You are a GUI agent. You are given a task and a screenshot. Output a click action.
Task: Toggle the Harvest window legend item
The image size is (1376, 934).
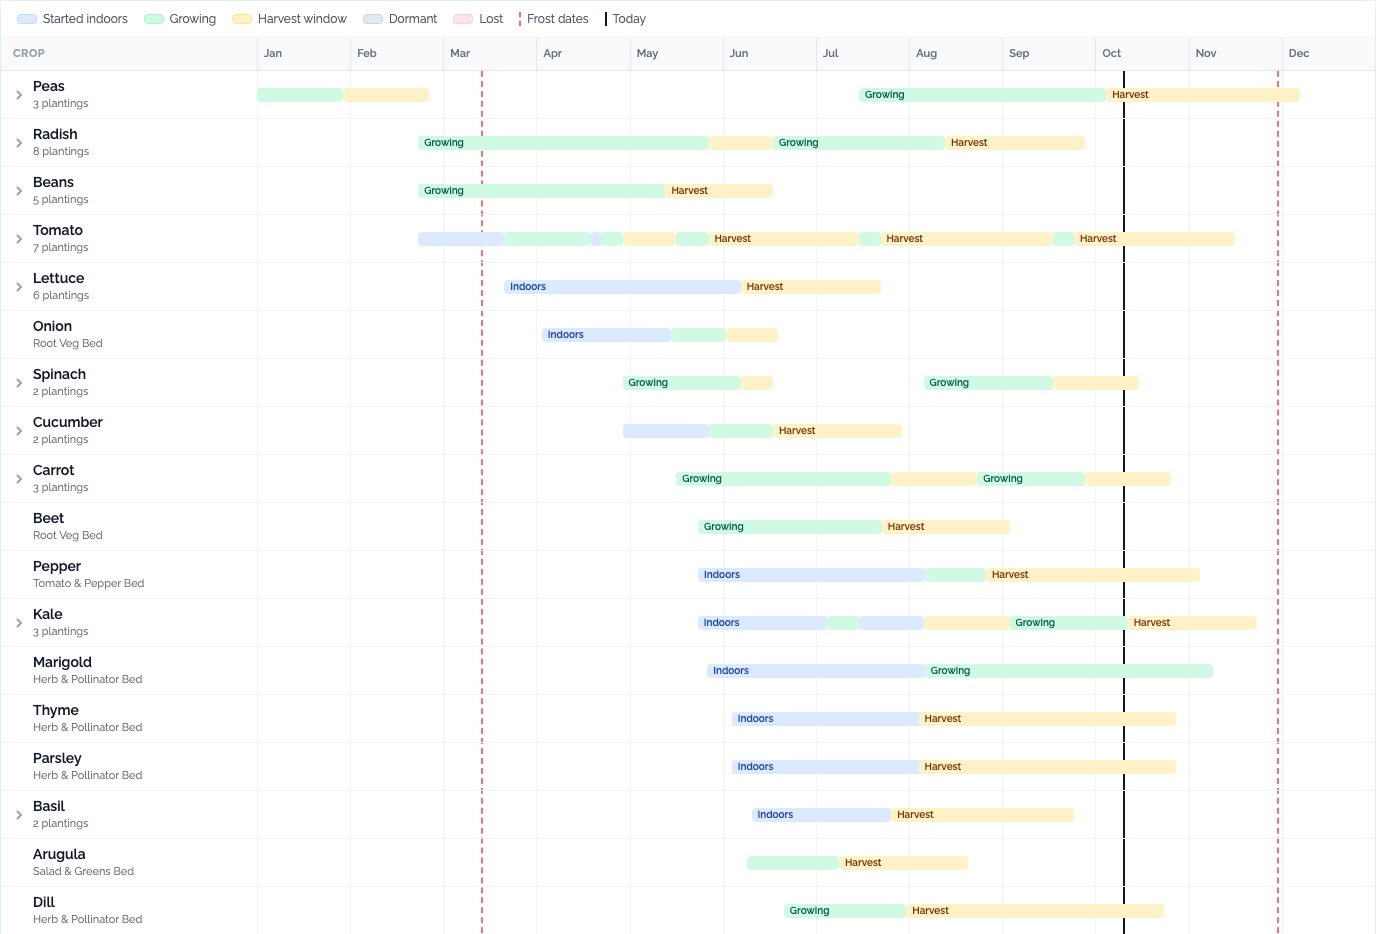point(289,19)
